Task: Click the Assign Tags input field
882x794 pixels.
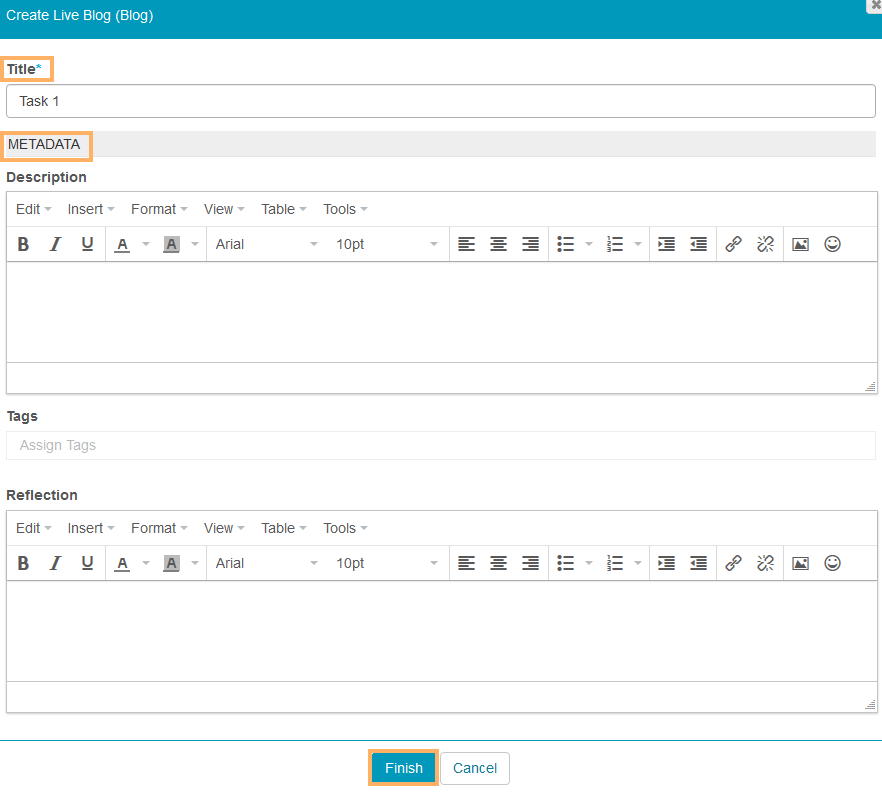Action: click(x=440, y=445)
